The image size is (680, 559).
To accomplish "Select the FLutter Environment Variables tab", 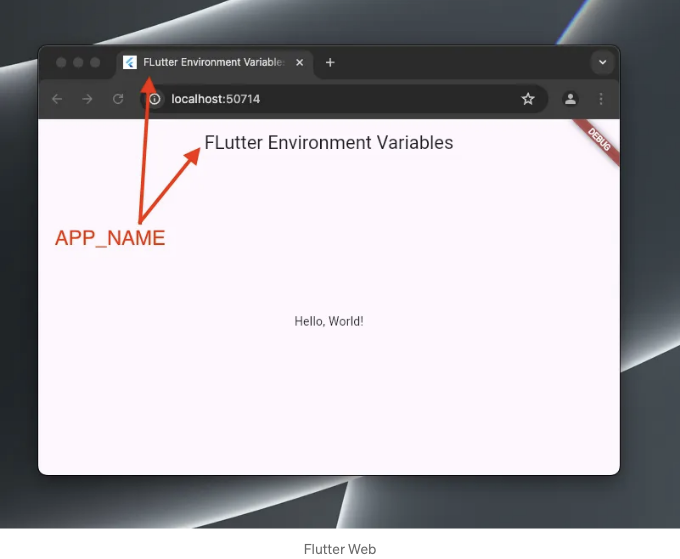I will click(x=214, y=63).
